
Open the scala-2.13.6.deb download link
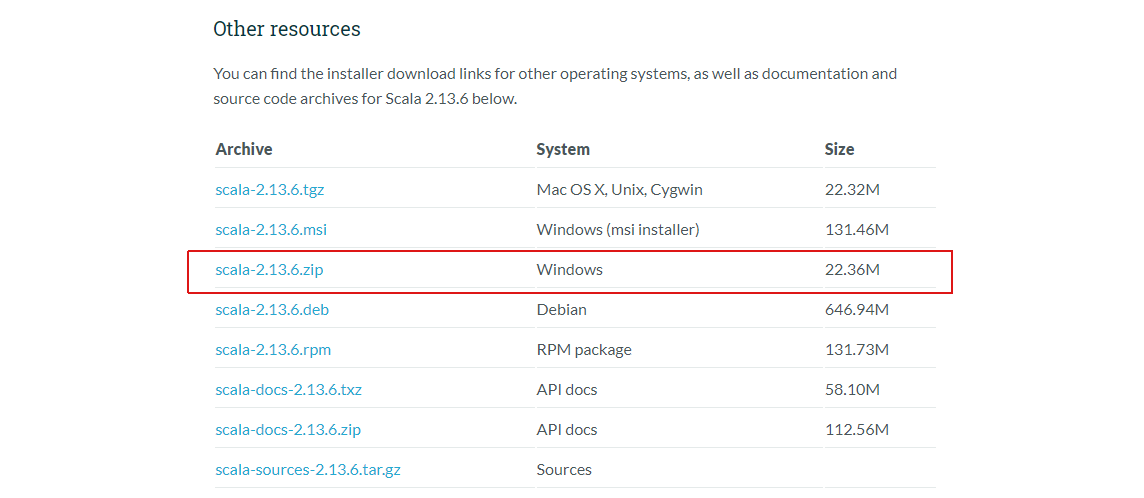272,309
